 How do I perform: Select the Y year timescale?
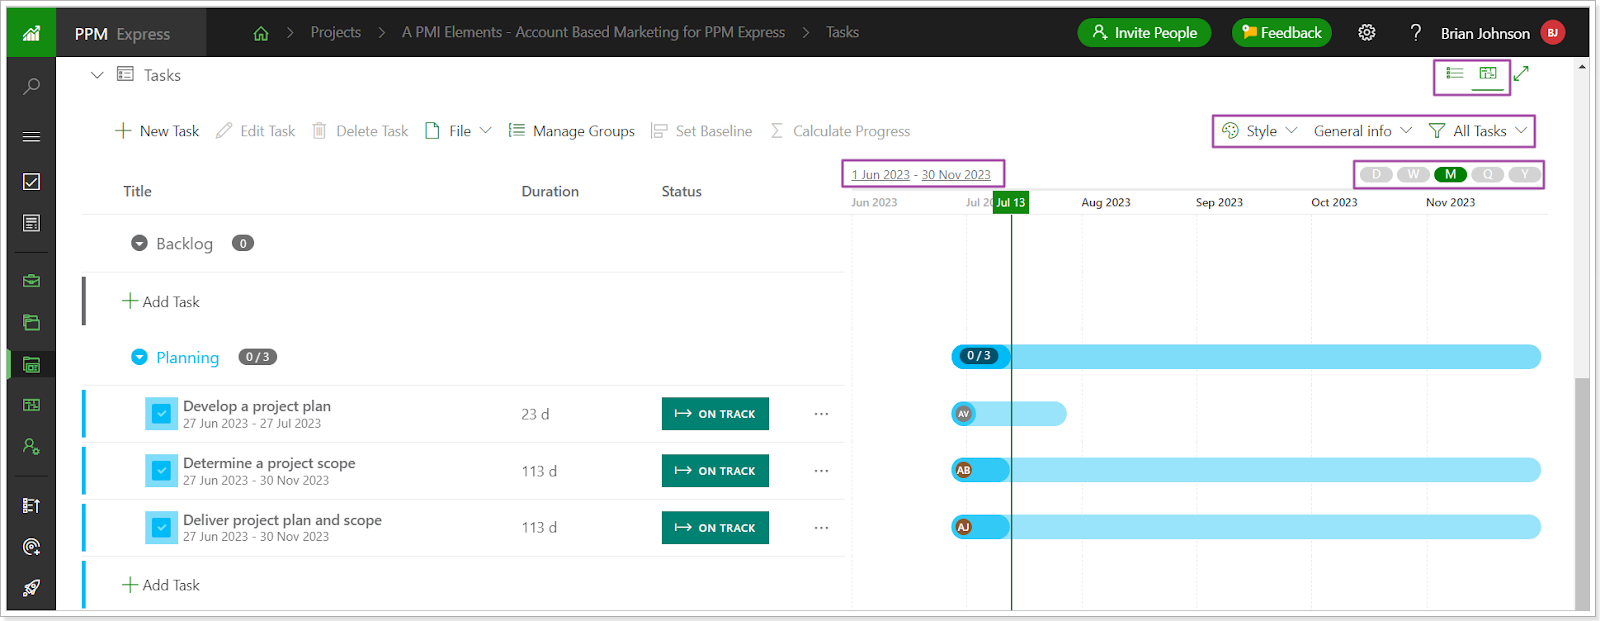pyautogui.click(x=1525, y=175)
